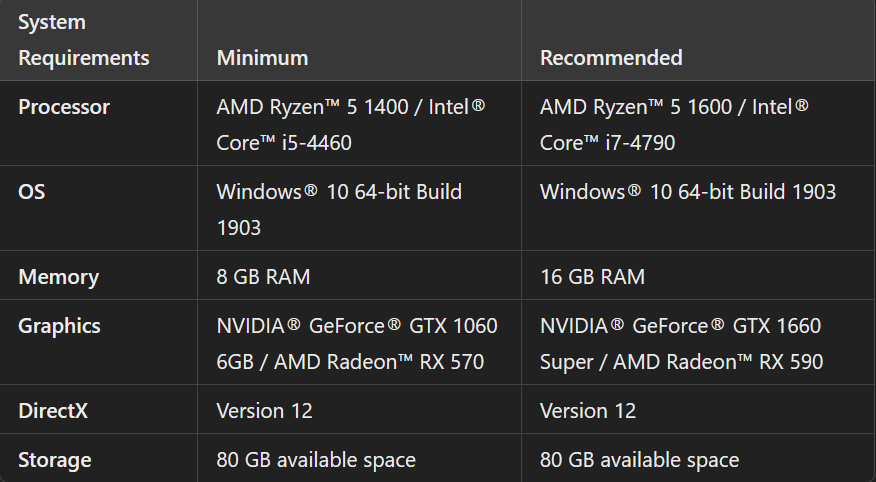The image size is (876, 482).
Task: Click the "16 GB RAM" cell
Action: coord(592,277)
